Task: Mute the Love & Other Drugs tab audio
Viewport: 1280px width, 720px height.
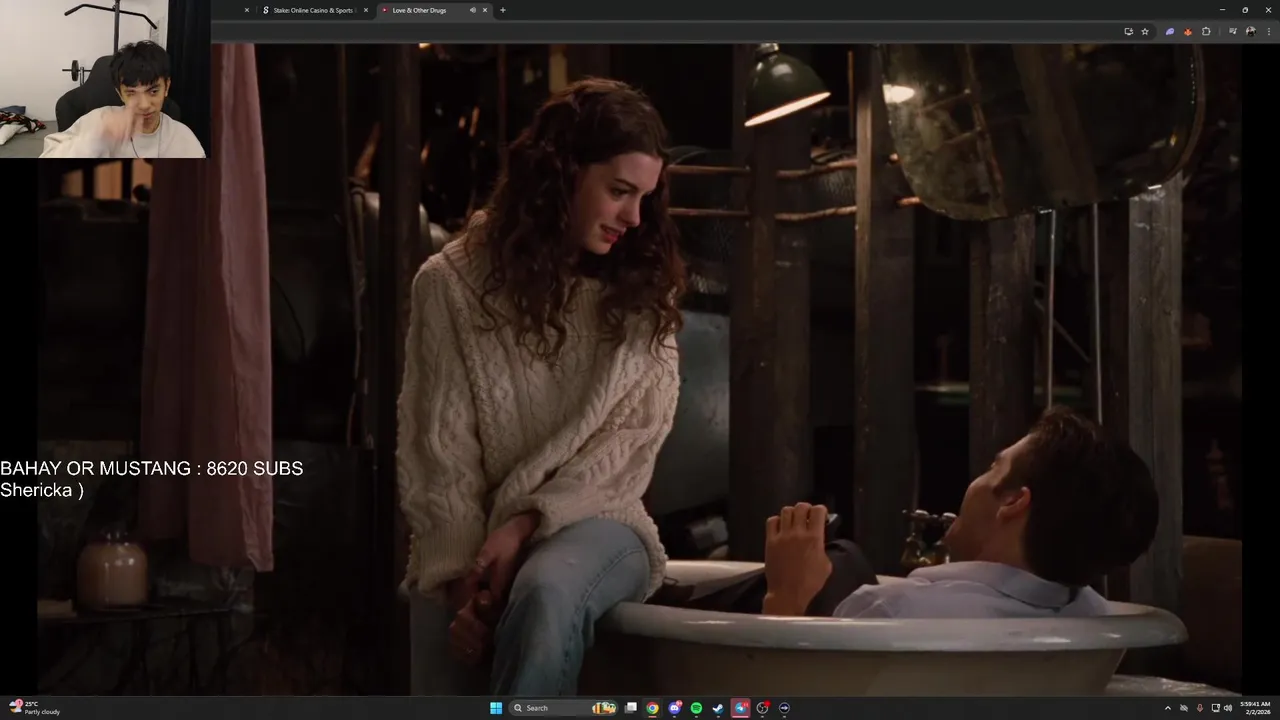Action: click(473, 10)
